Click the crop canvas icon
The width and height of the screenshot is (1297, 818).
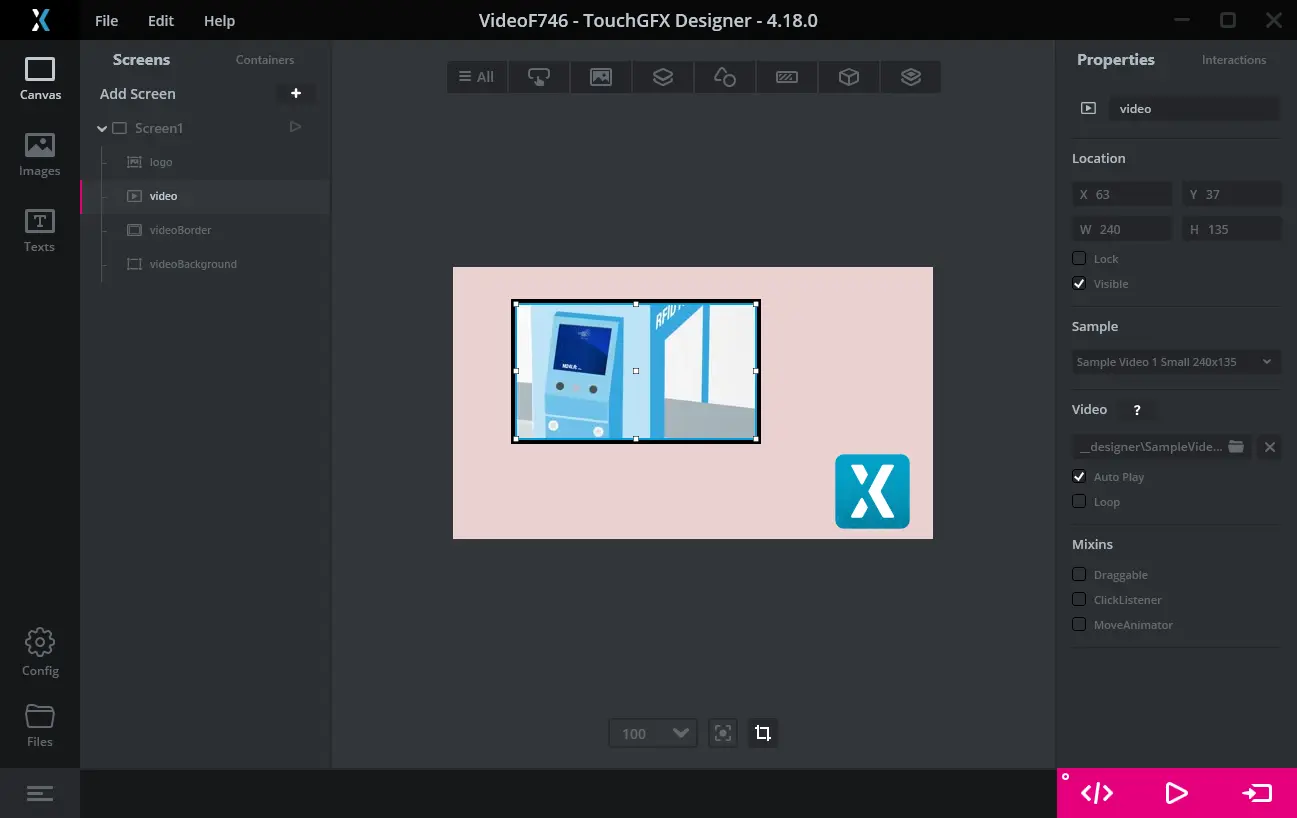click(763, 733)
